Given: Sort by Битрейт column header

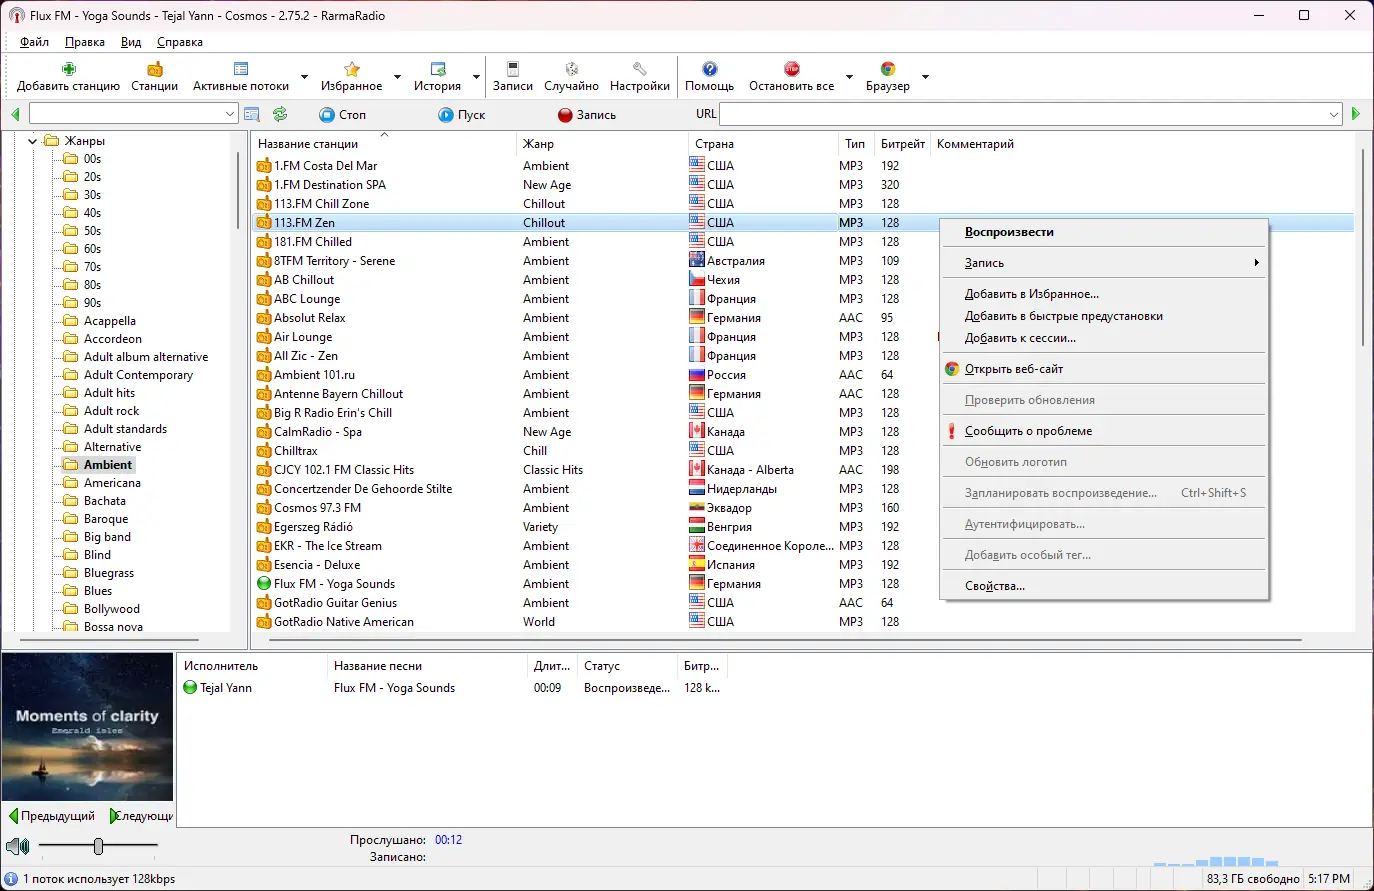Looking at the screenshot, I should point(903,144).
